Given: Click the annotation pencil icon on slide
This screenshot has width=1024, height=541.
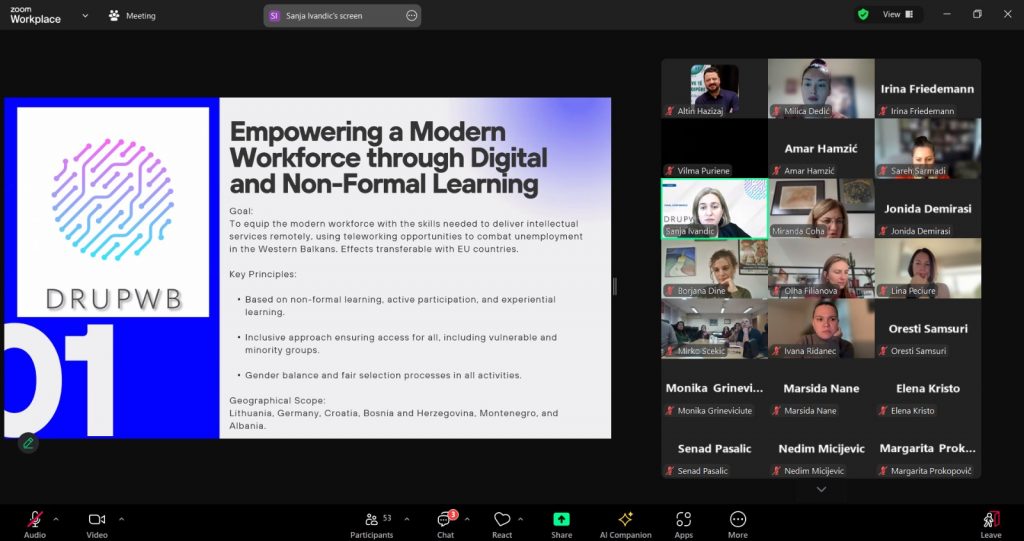Looking at the screenshot, I should click(28, 442).
